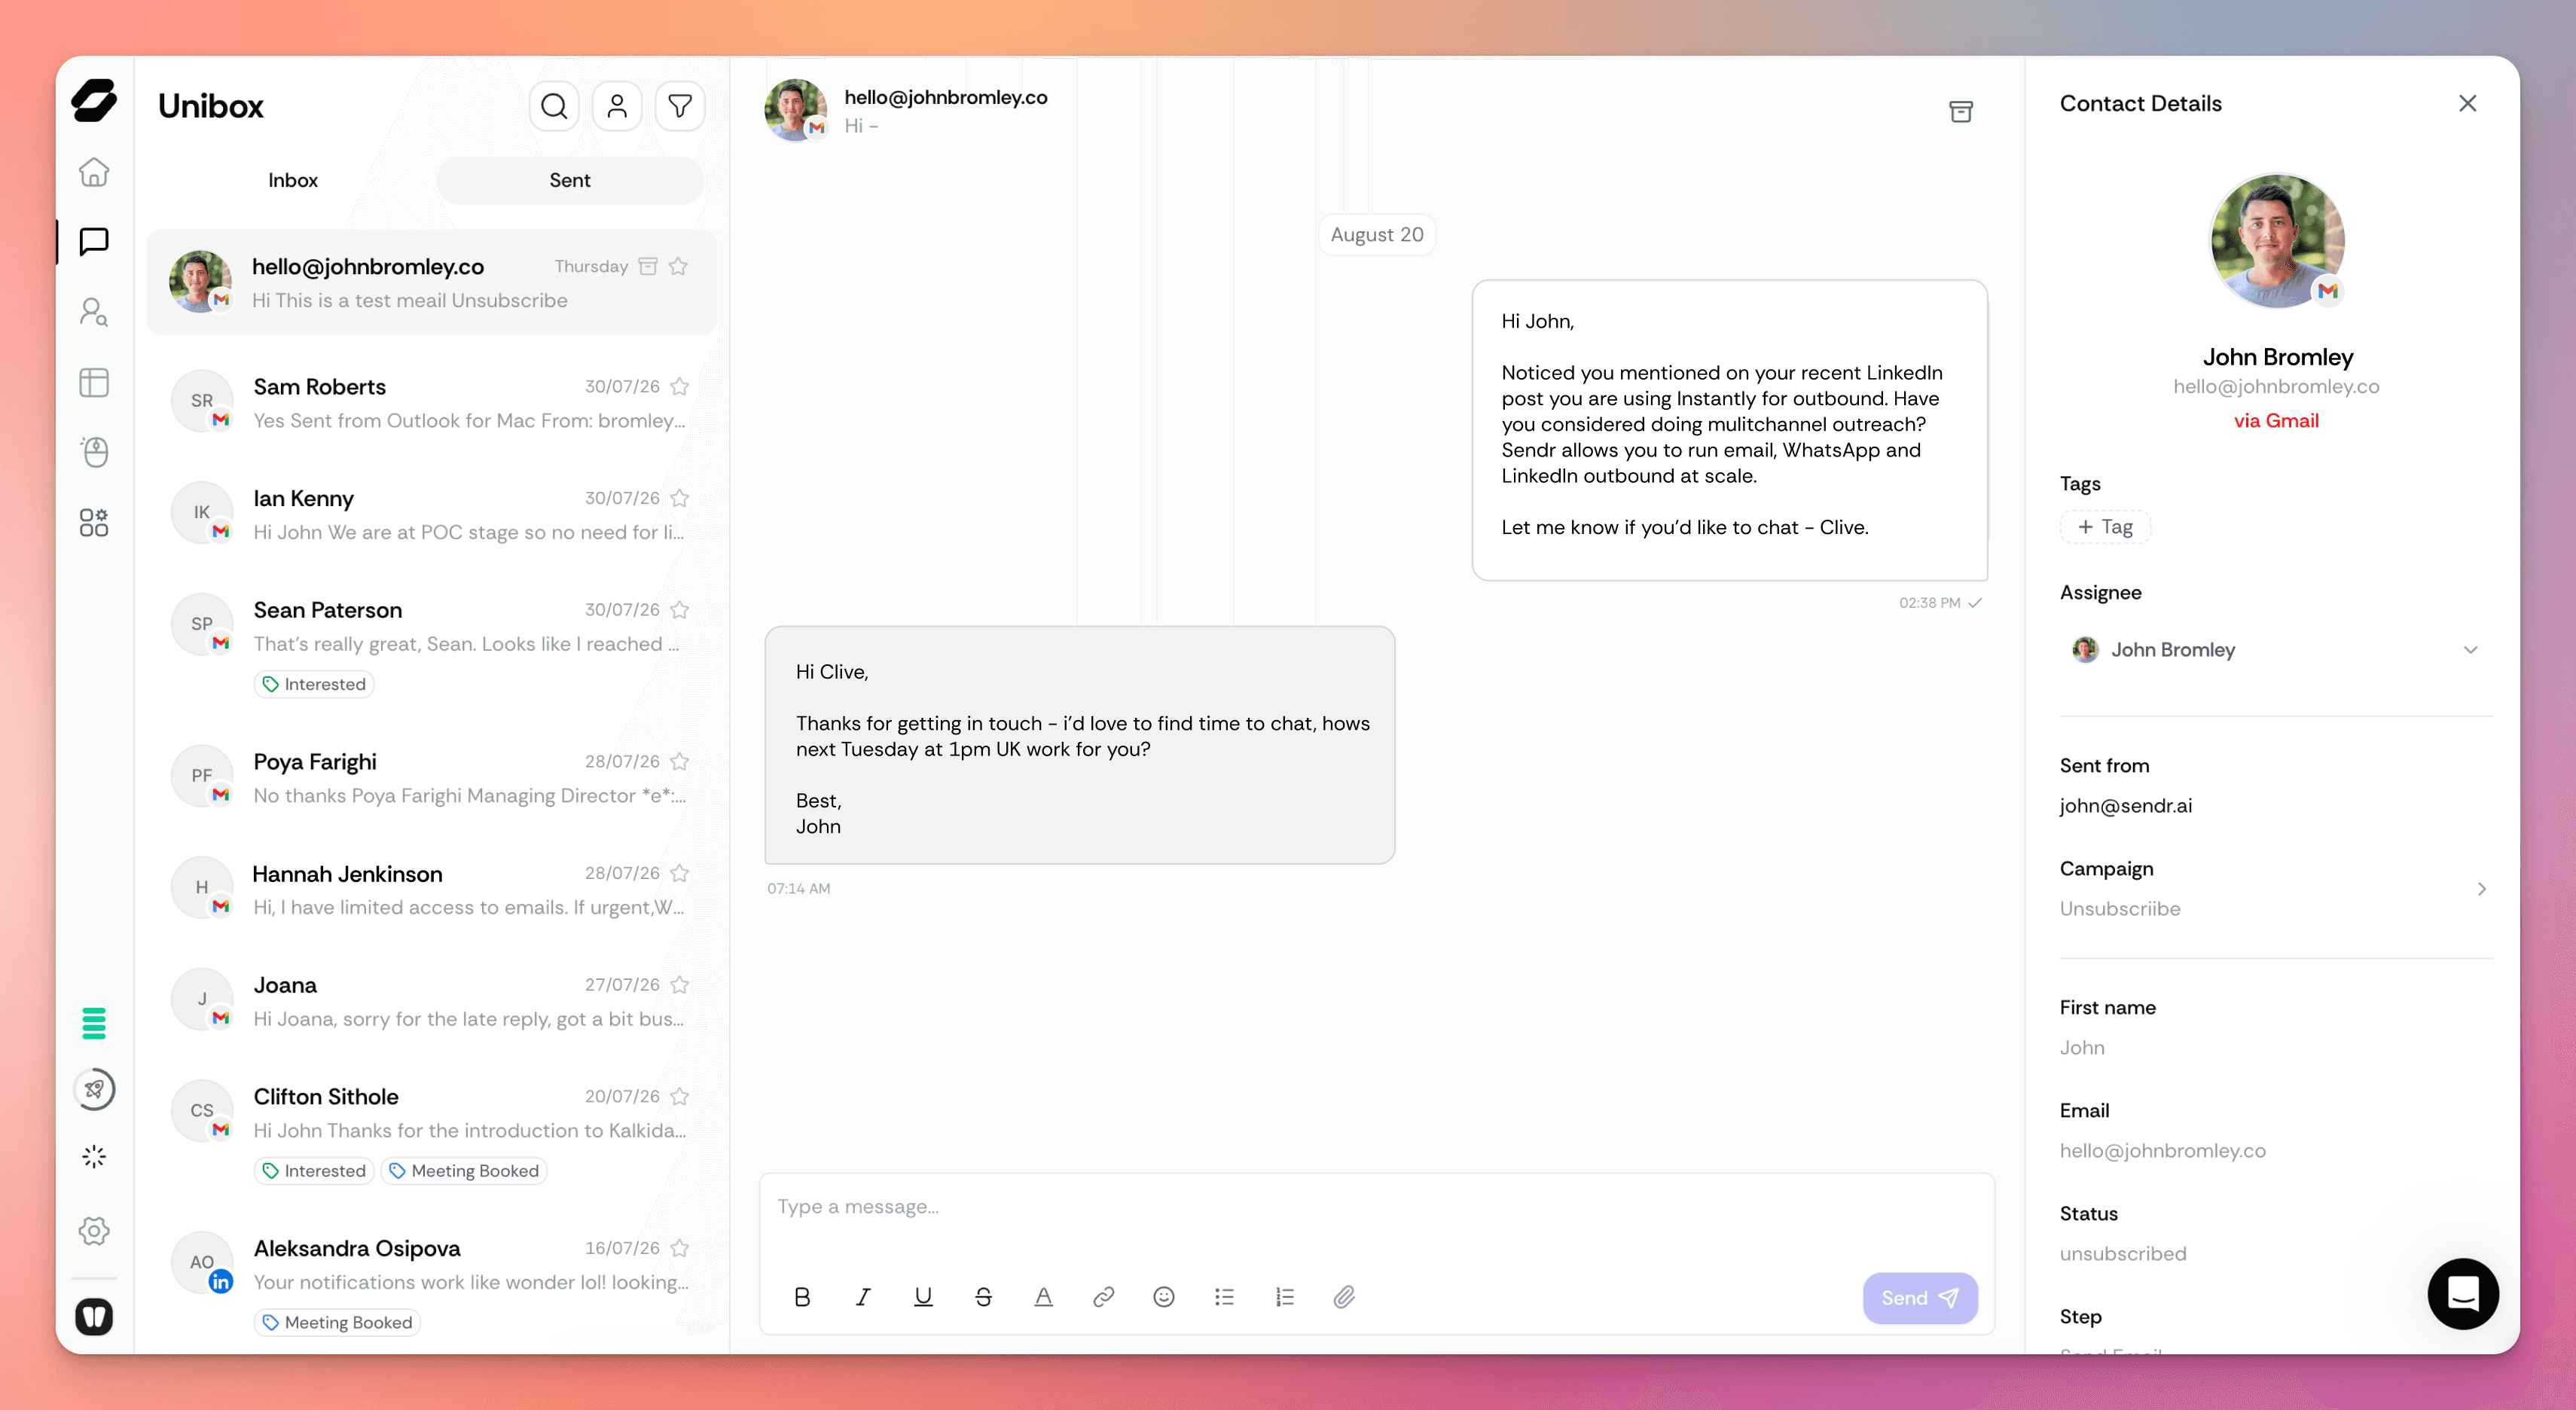Screen dimensions: 2576x1410
Task: Toggle bold formatting
Action: [x=802, y=1297]
